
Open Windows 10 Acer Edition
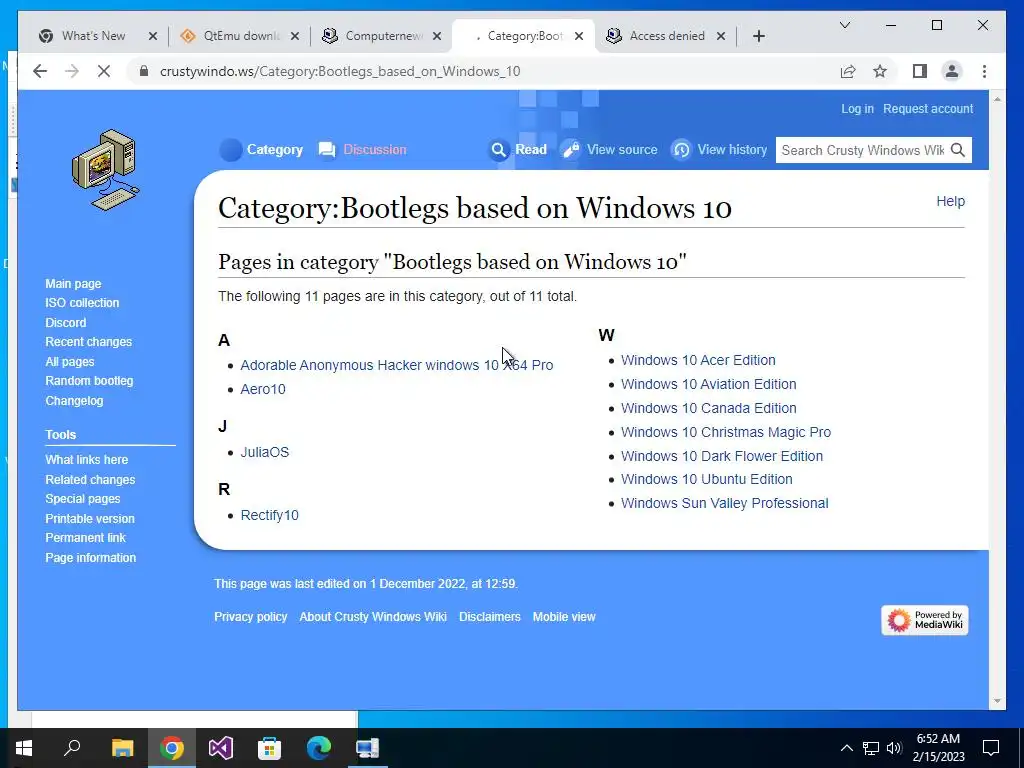(698, 360)
